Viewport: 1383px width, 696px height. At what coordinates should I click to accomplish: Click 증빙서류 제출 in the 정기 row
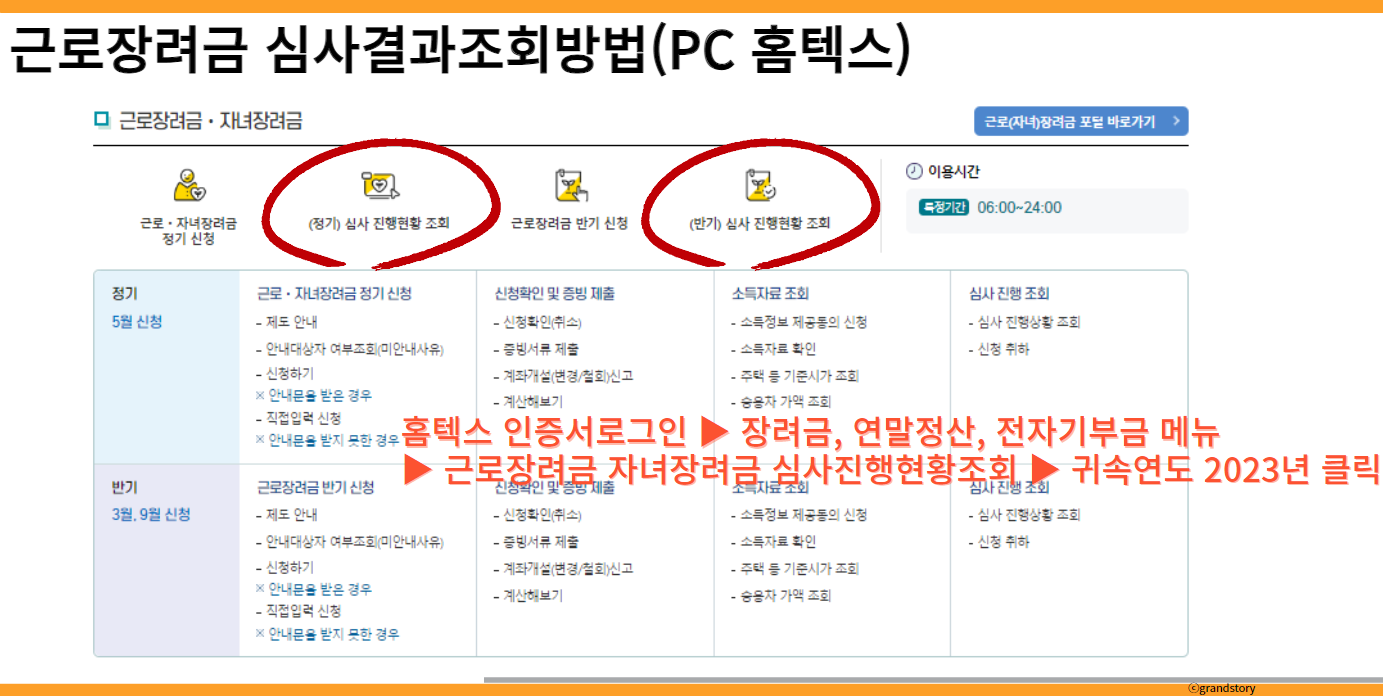(536, 349)
